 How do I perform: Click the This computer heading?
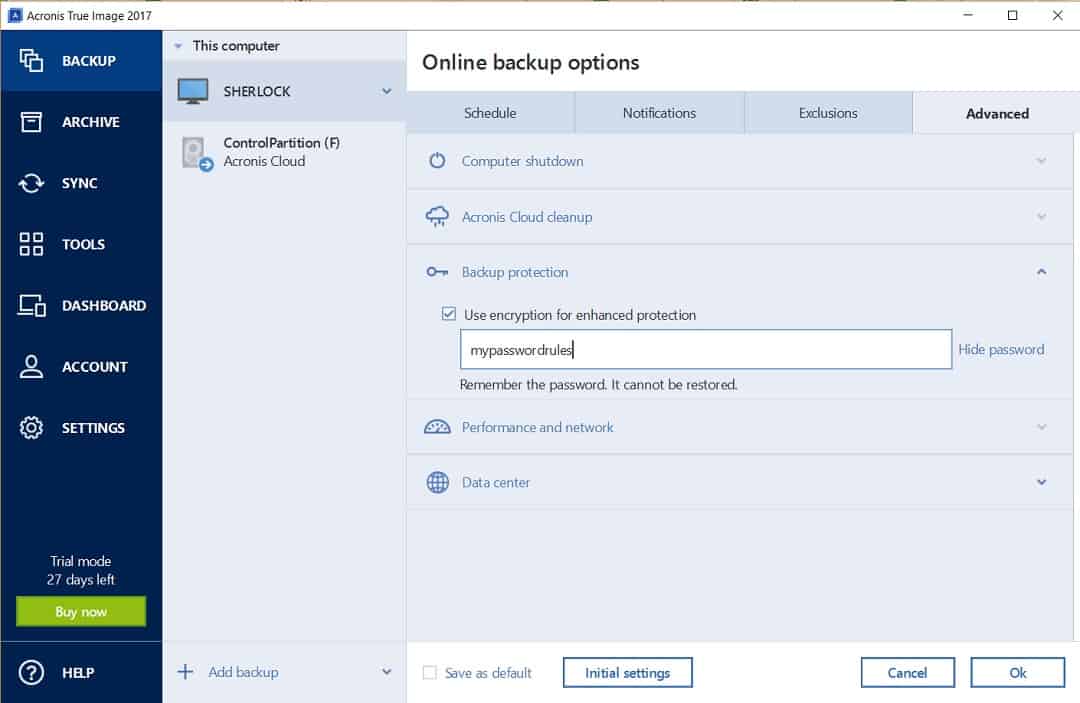[x=236, y=46]
